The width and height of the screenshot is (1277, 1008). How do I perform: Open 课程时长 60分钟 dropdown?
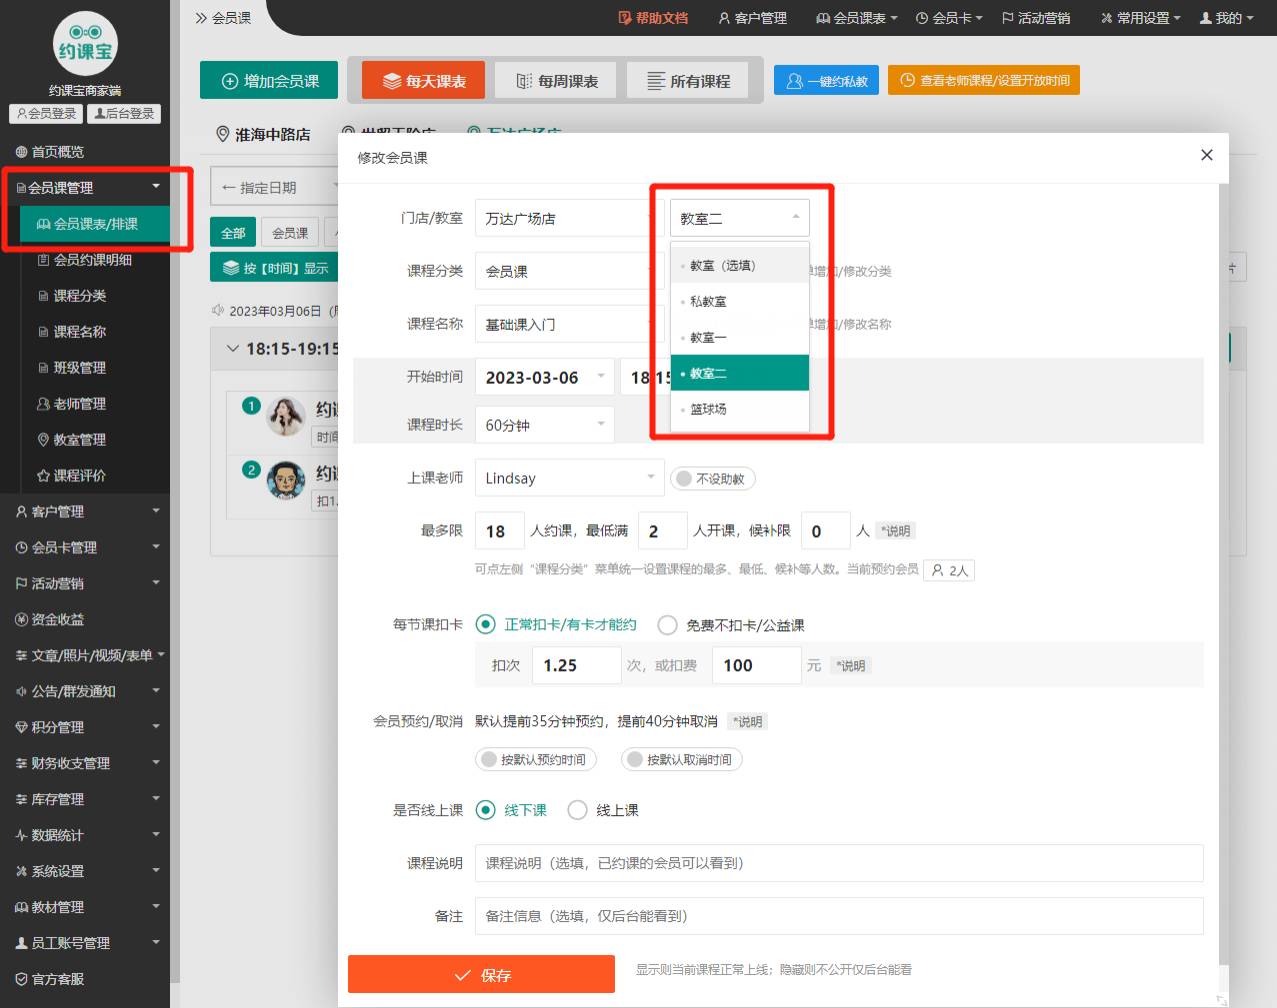pyautogui.click(x=545, y=425)
